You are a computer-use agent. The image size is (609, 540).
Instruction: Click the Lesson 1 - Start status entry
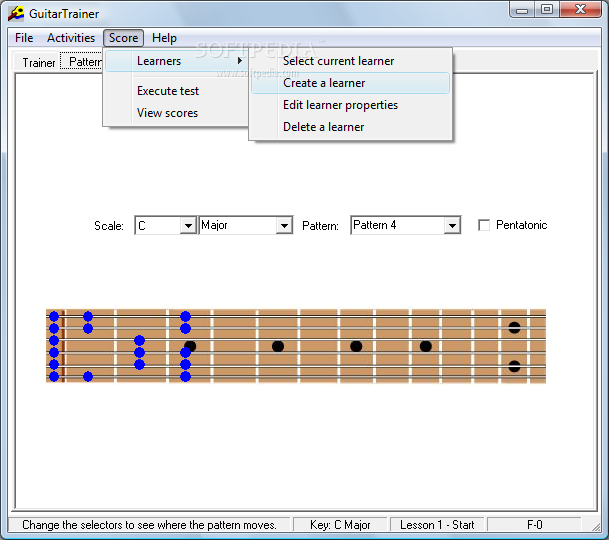[x=437, y=525]
